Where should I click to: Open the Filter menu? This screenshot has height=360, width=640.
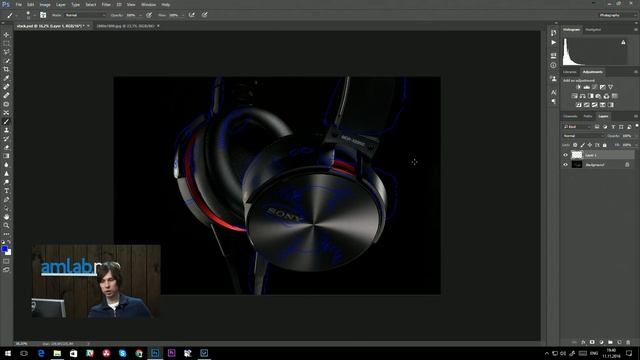tap(106, 4)
